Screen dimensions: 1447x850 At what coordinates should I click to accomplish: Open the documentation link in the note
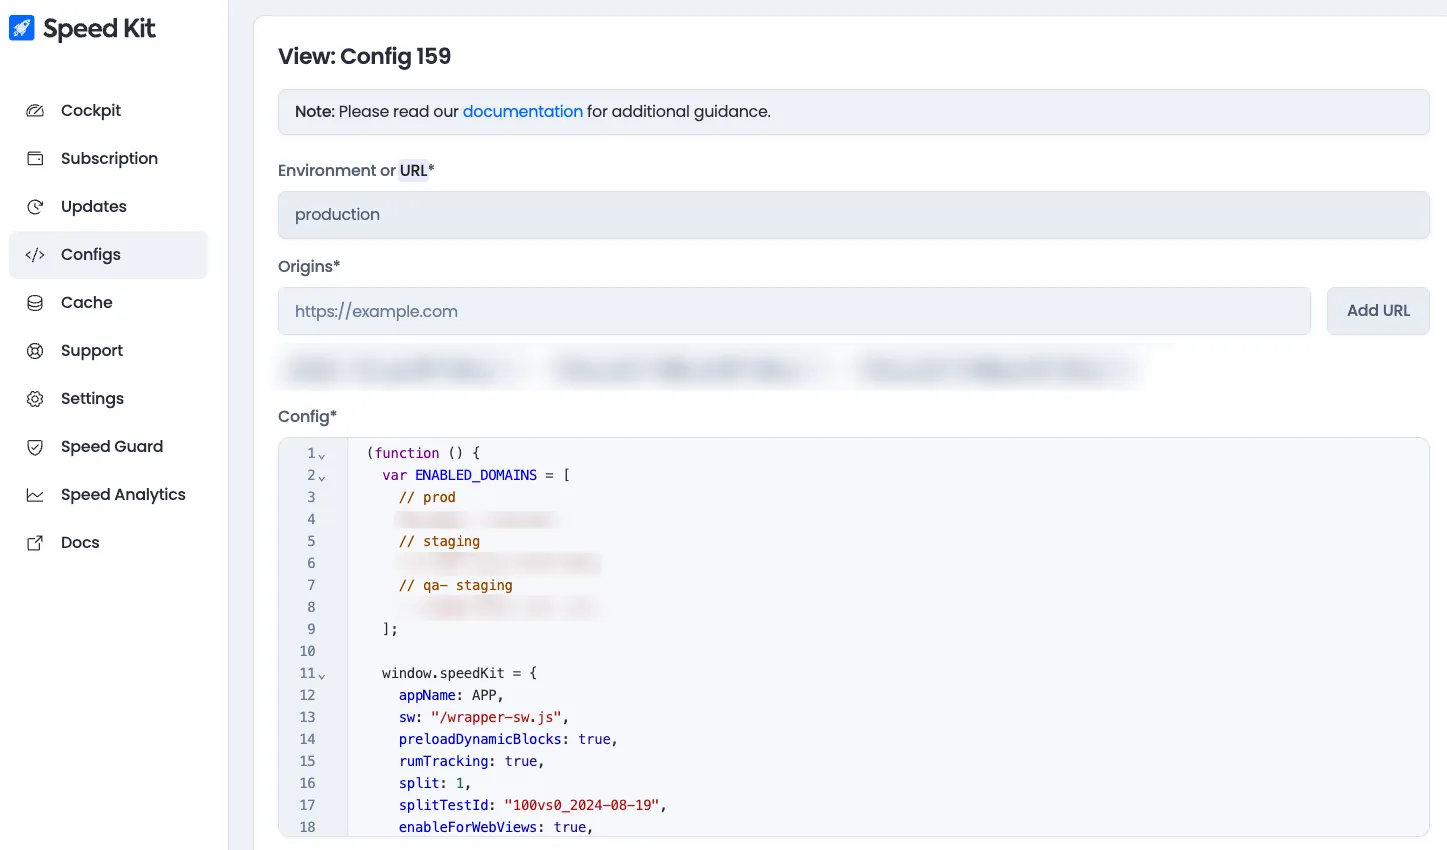point(522,111)
